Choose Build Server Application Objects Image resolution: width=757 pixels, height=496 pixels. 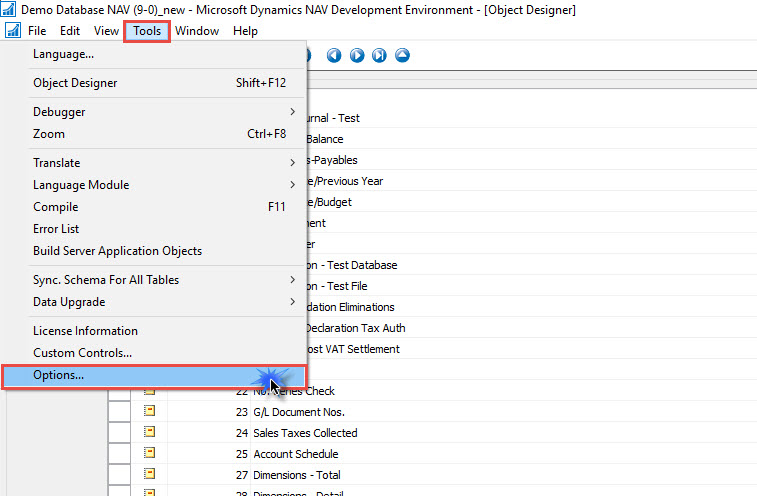[x=154, y=251]
